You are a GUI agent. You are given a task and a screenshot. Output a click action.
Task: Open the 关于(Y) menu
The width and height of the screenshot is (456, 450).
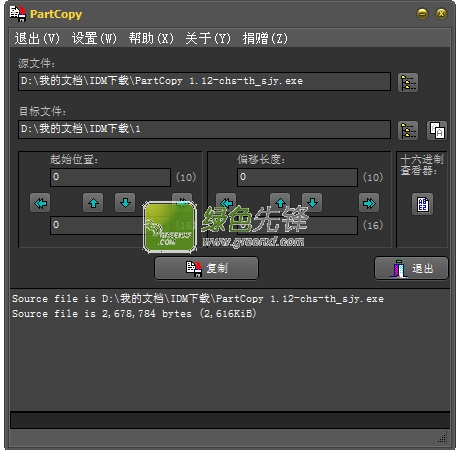pyautogui.click(x=208, y=38)
